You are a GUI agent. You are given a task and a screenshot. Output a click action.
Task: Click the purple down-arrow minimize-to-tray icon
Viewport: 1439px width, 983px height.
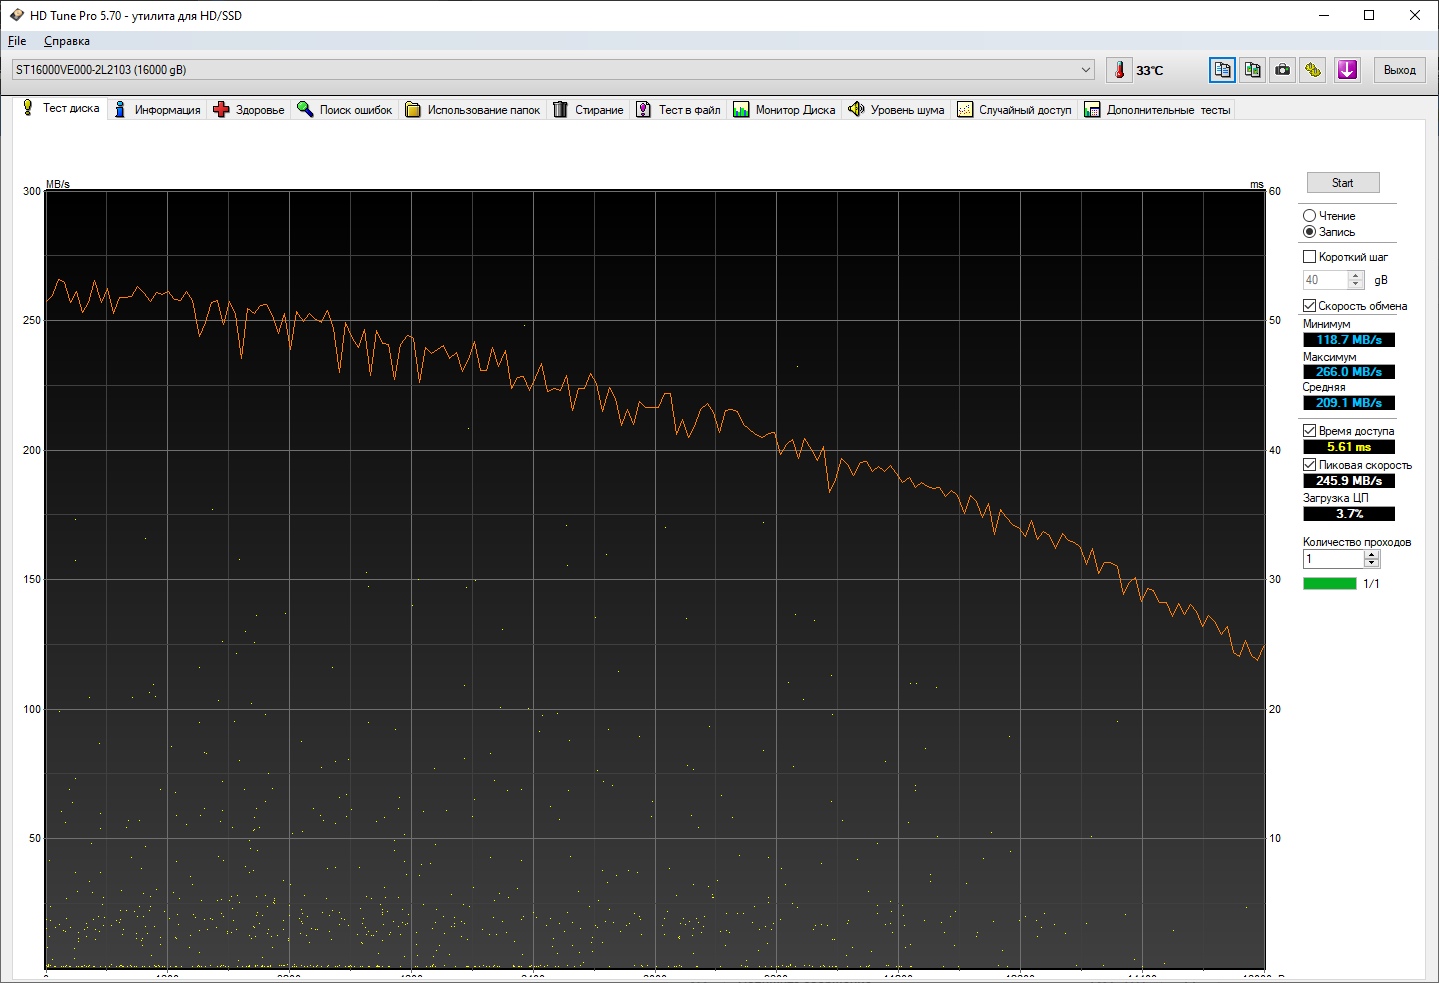(x=1347, y=70)
